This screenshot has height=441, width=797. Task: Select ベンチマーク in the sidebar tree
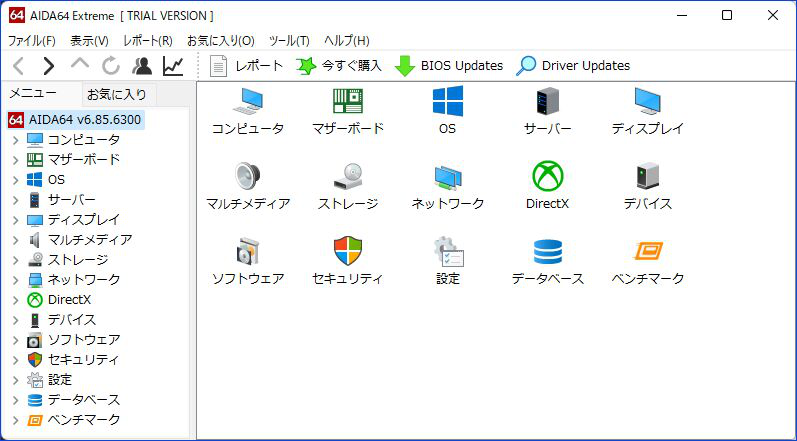[84, 420]
